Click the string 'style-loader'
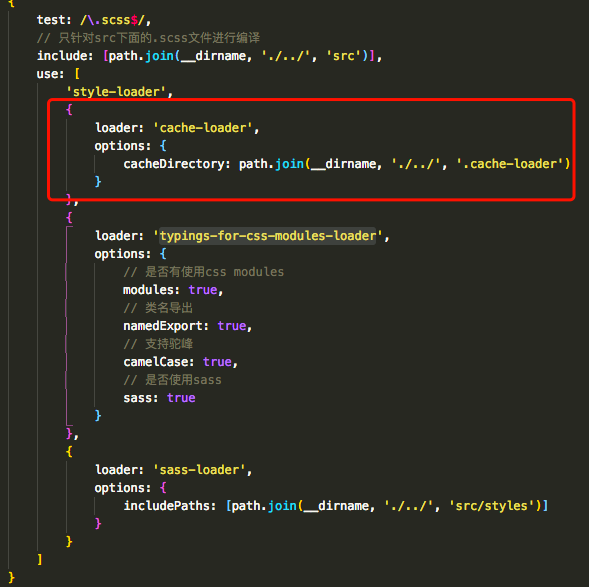589x587 pixels. (x=116, y=92)
